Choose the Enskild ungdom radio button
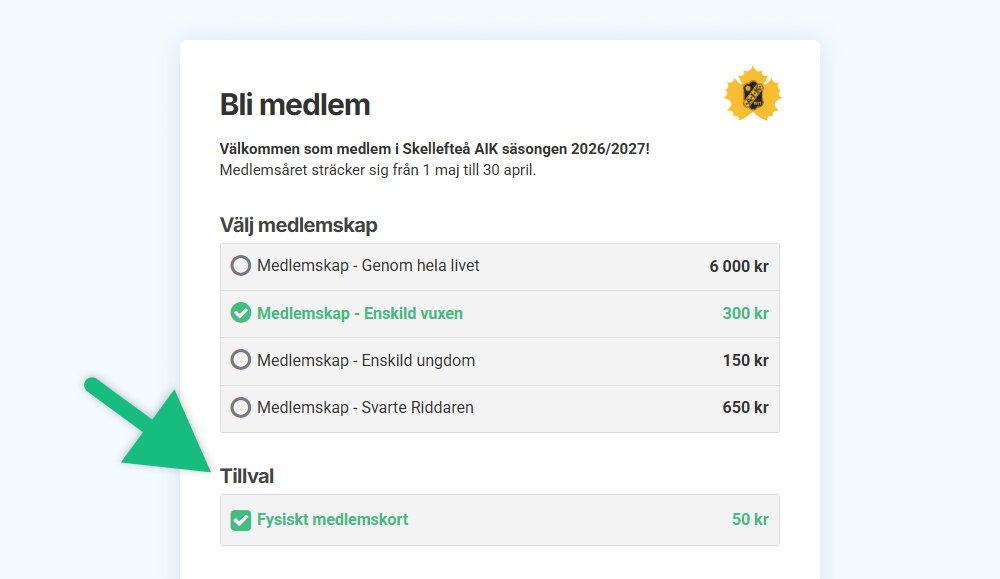This screenshot has width=1000, height=579. [240, 360]
